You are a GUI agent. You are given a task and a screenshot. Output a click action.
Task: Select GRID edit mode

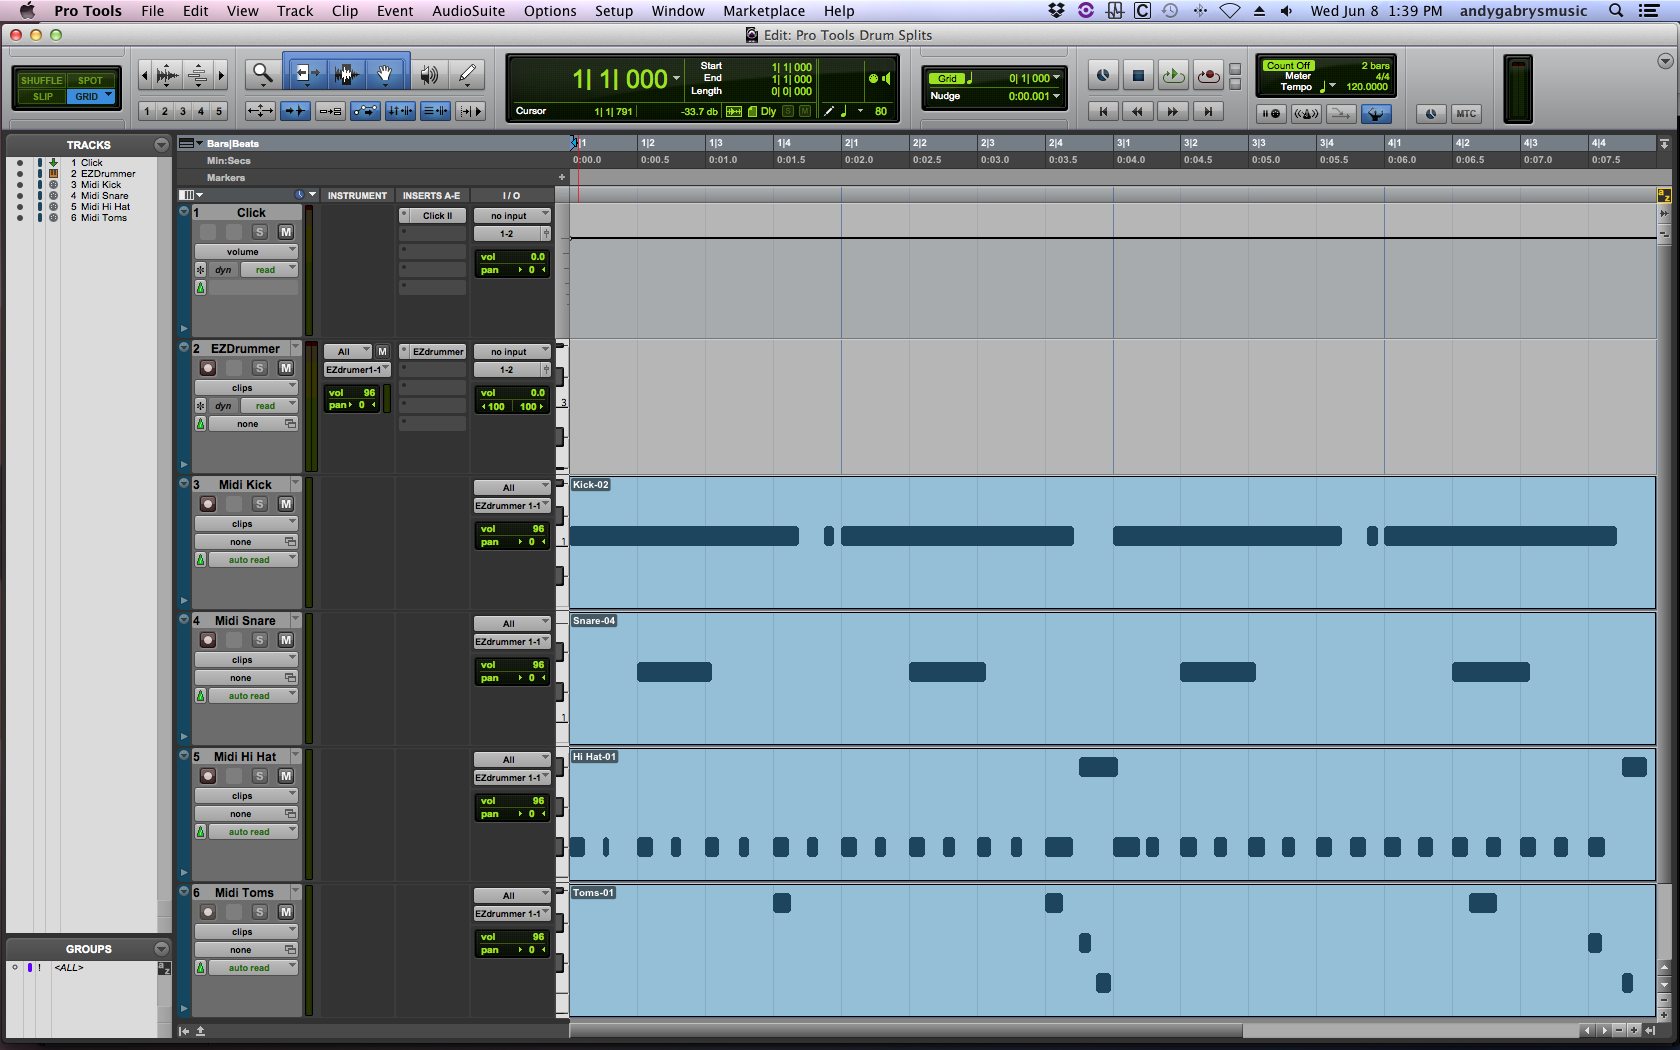click(91, 96)
